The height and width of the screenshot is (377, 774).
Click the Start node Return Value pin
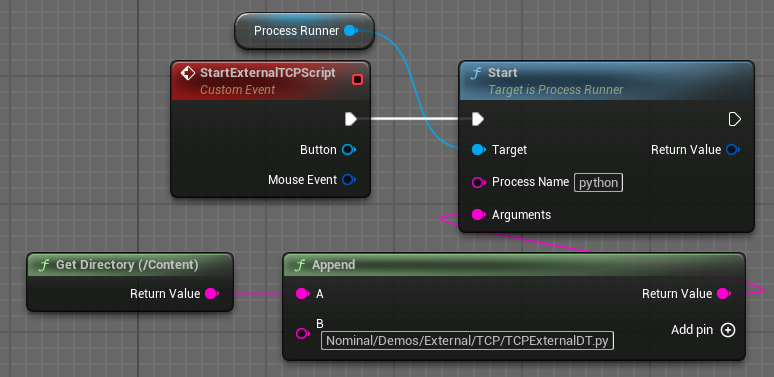pyautogui.click(x=733, y=150)
